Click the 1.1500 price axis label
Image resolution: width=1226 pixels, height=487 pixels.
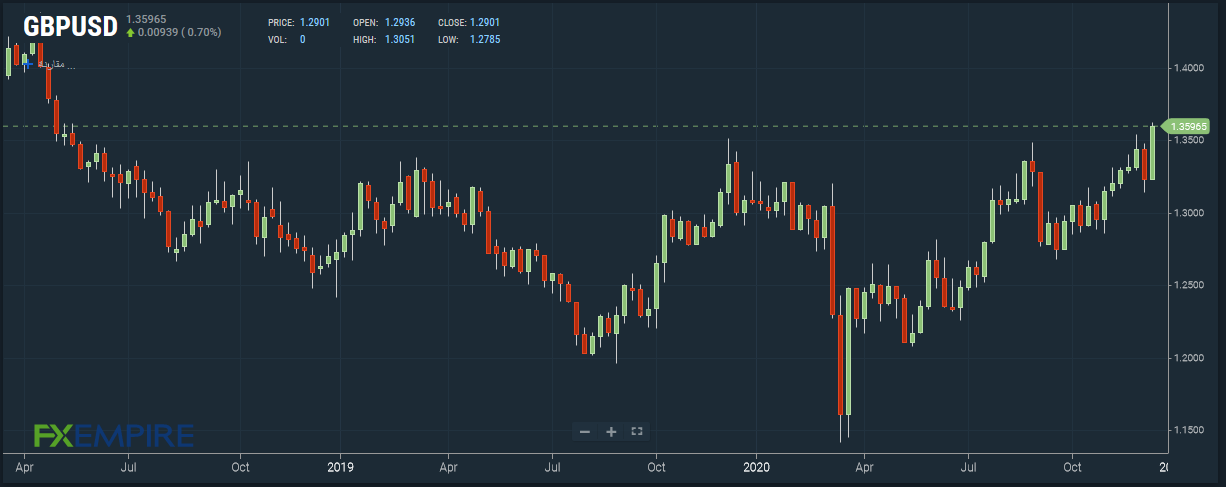pyautogui.click(x=1190, y=431)
